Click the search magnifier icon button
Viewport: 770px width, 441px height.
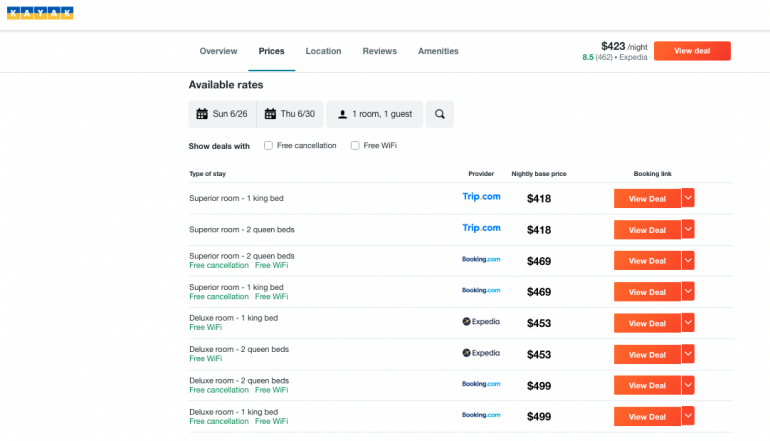(x=439, y=114)
